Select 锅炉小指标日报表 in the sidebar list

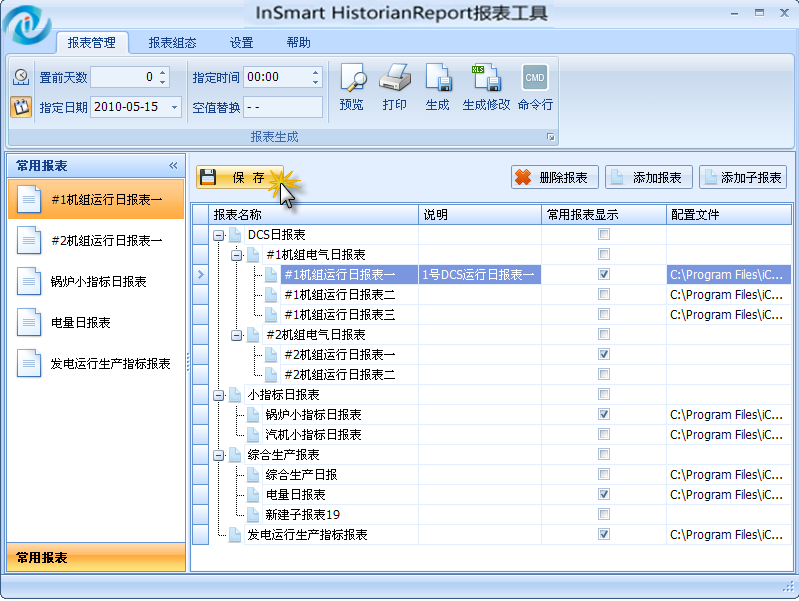tap(96, 281)
